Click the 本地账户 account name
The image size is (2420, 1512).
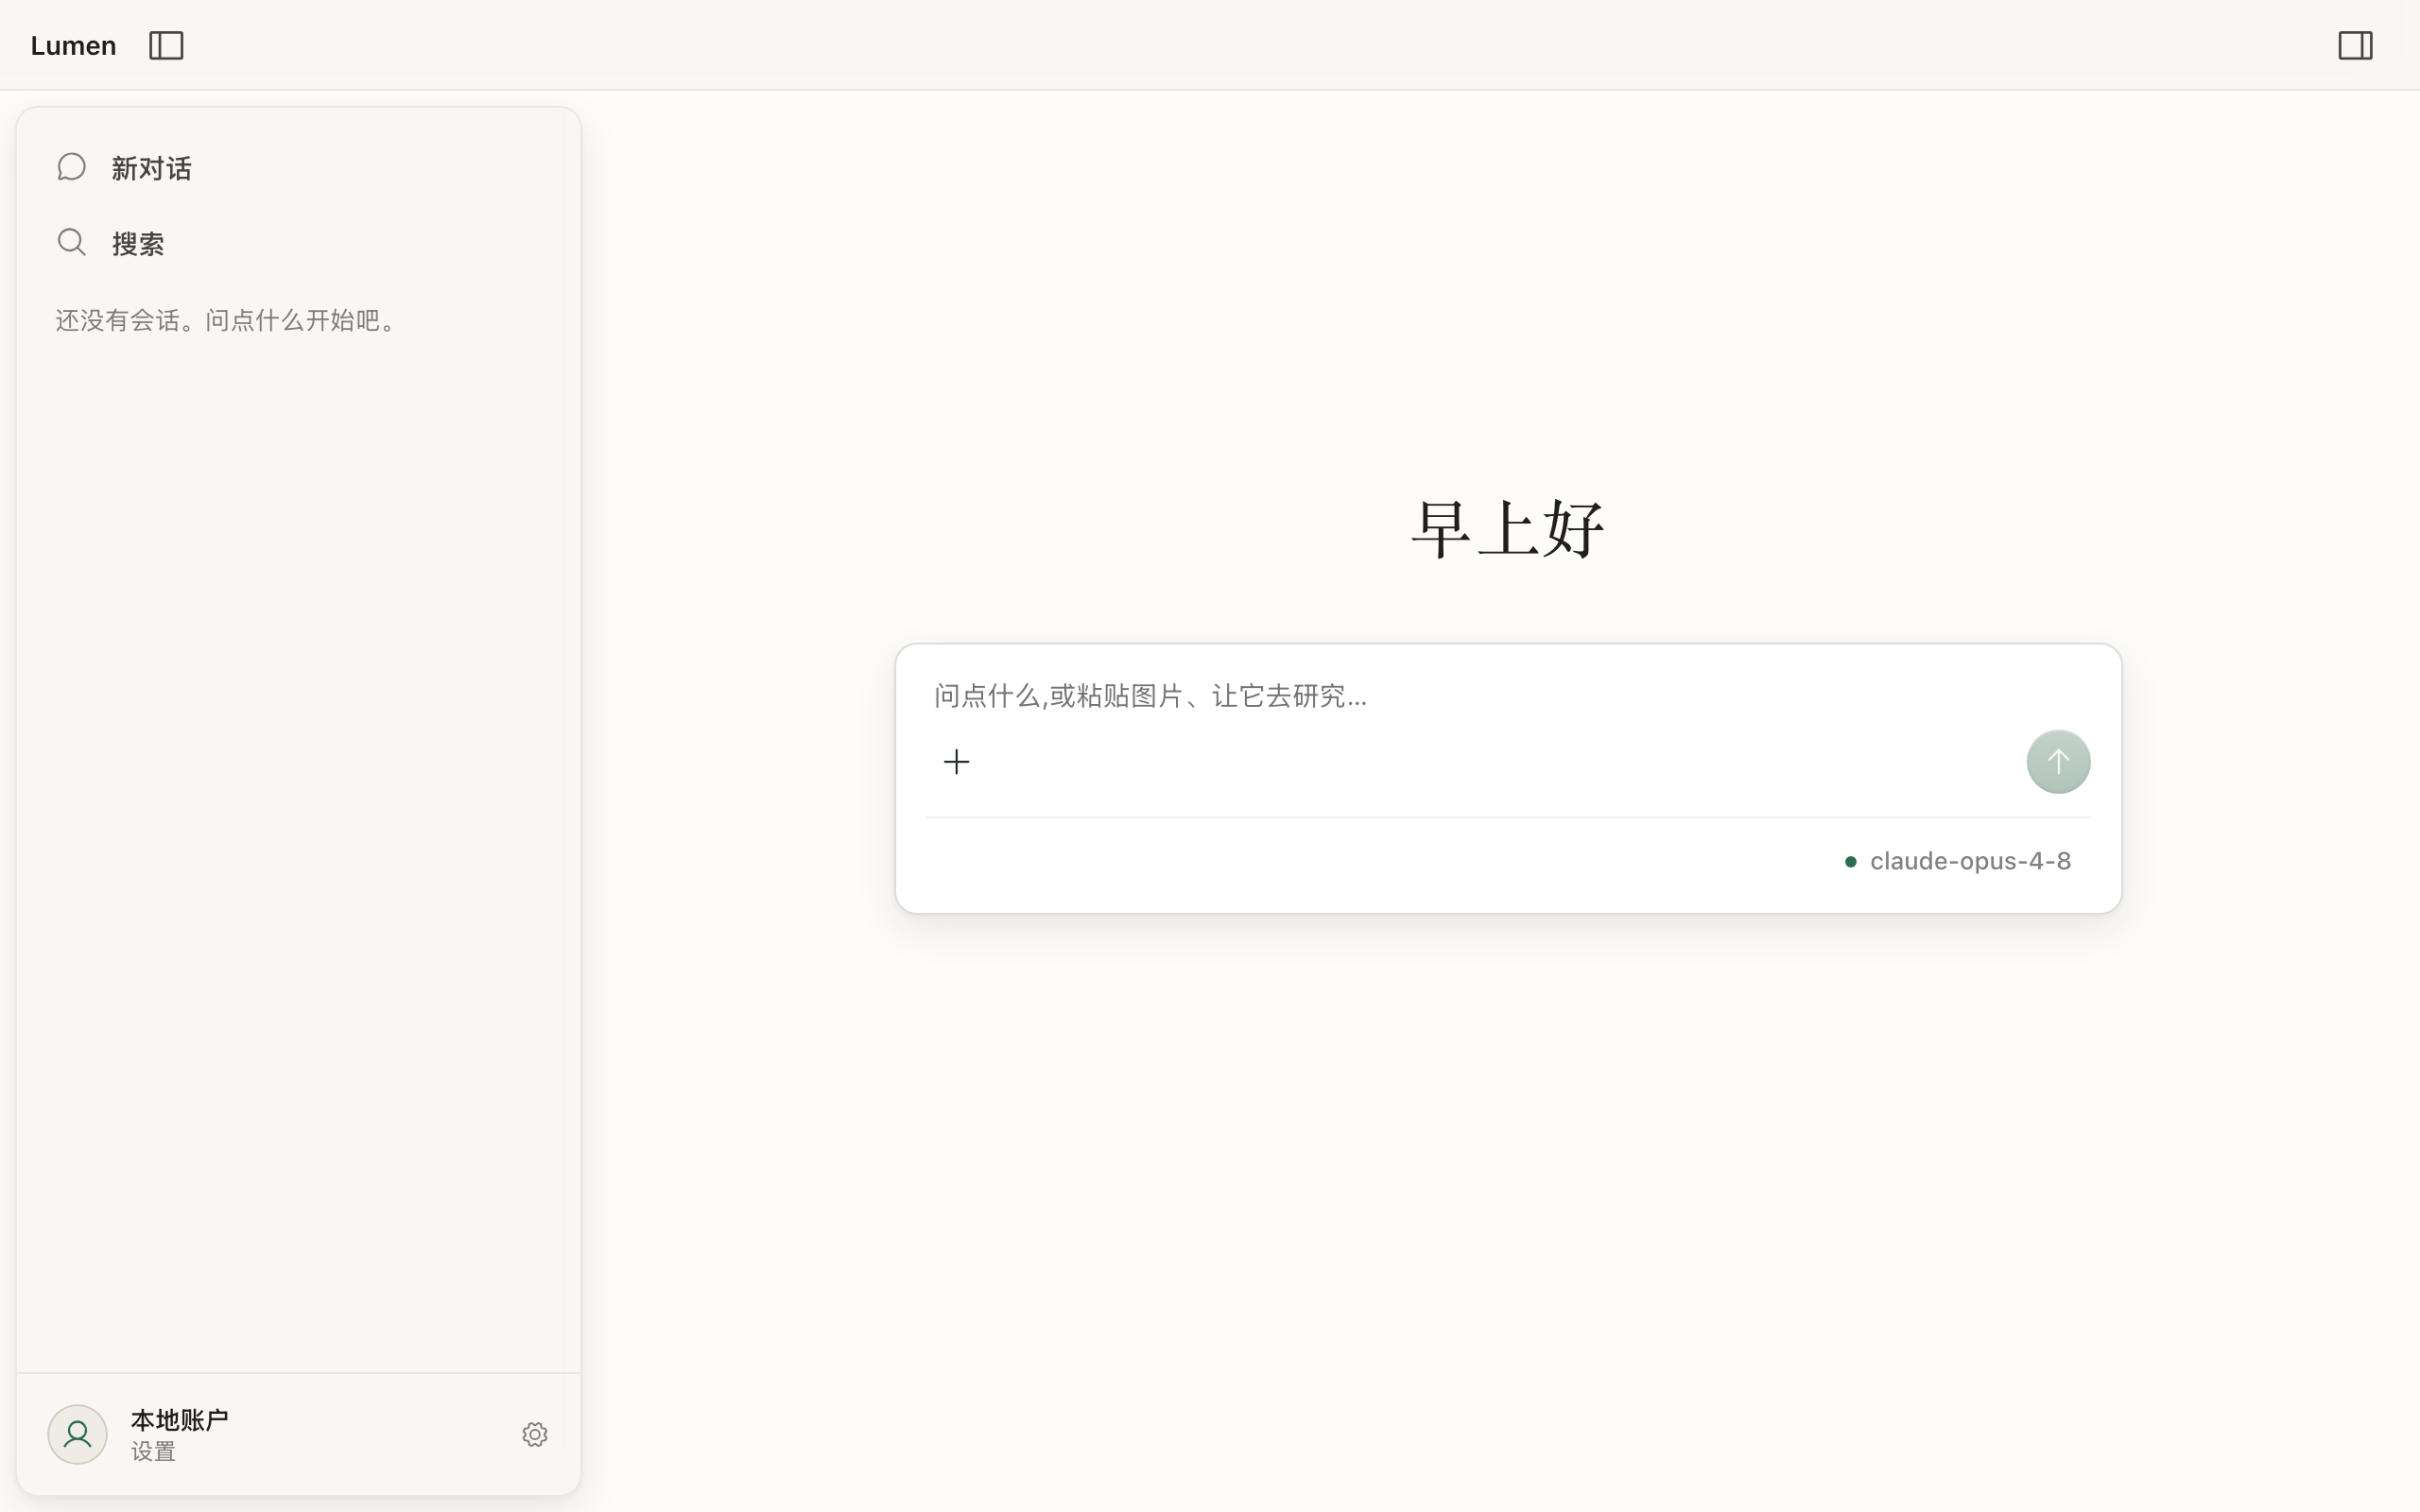coord(179,1420)
